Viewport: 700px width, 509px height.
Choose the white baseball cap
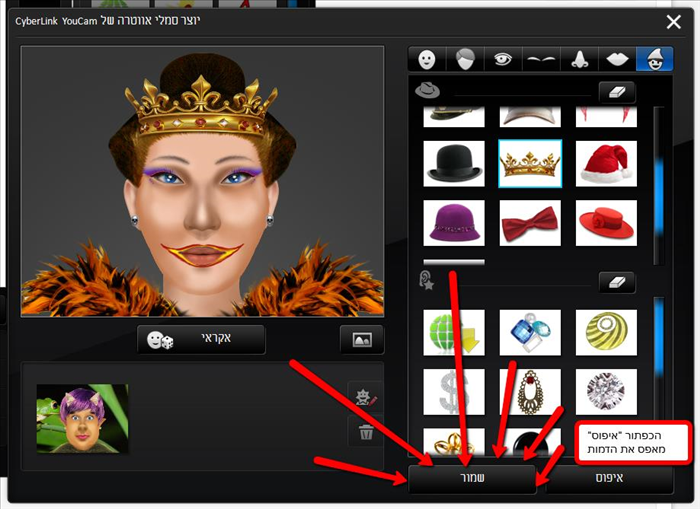(530, 117)
